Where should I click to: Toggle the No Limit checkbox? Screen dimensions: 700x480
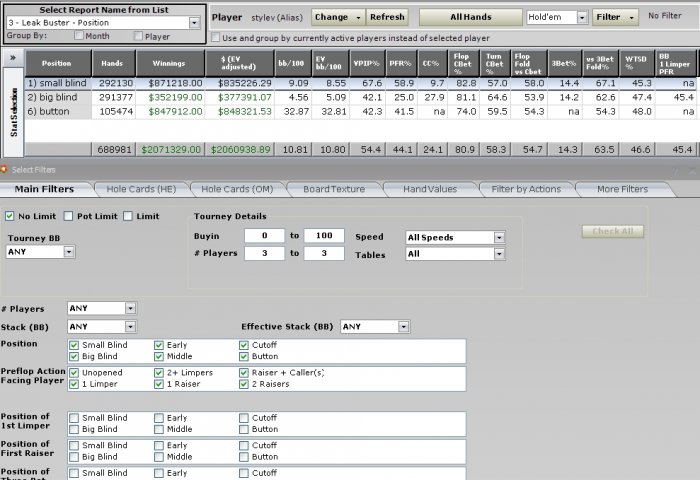pyautogui.click(x=10, y=216)
